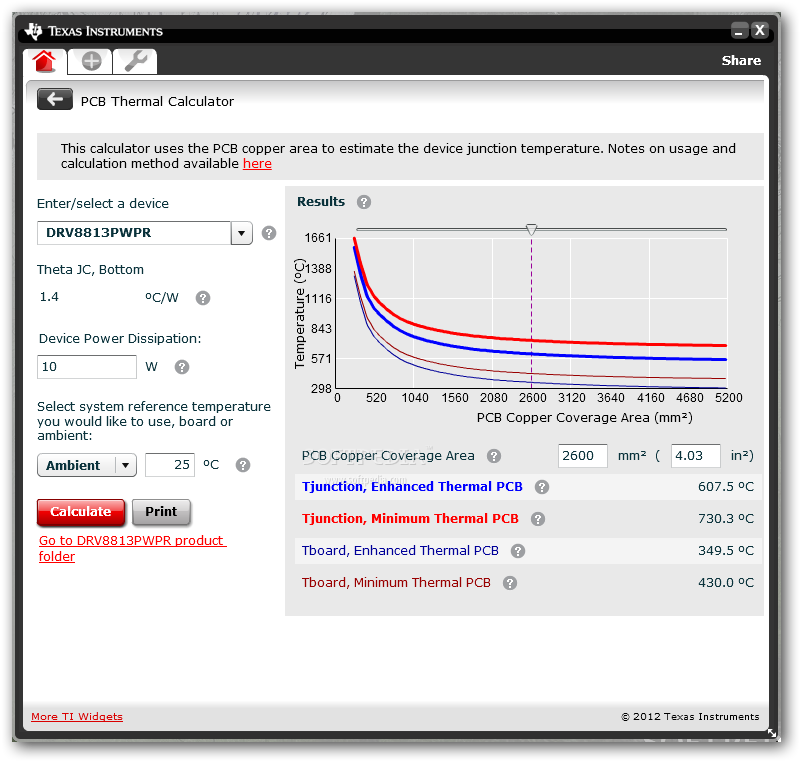Show help for Tboard Enhanced Thermal PCB
Screen dimensions: 801x762
click(517, 551)
